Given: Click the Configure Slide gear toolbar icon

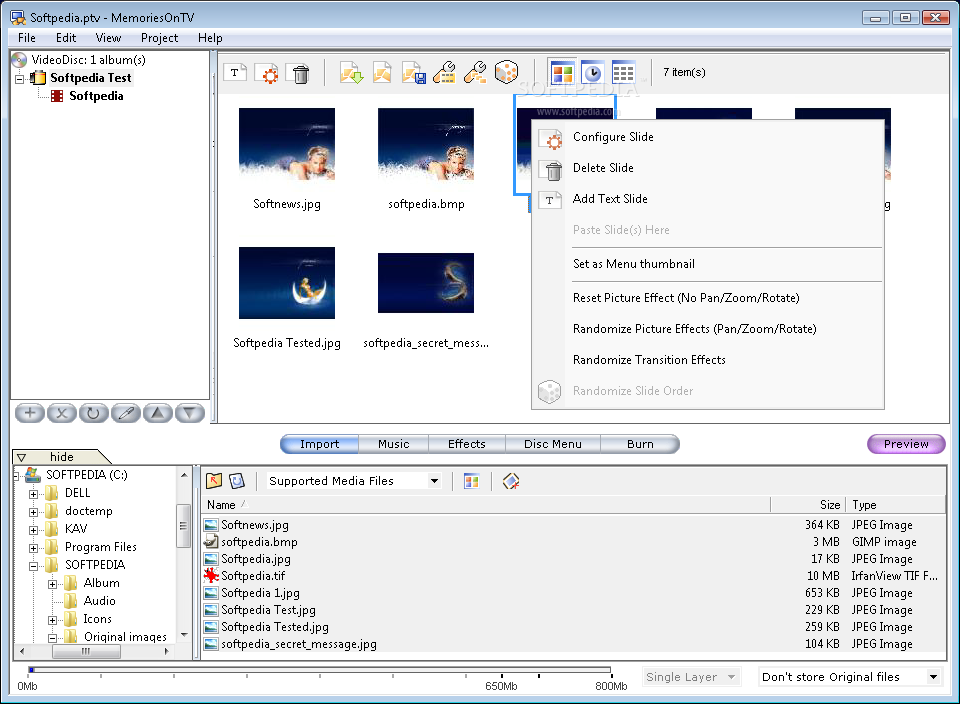Looking at the screenshot, I should click(x=268, y=73).
